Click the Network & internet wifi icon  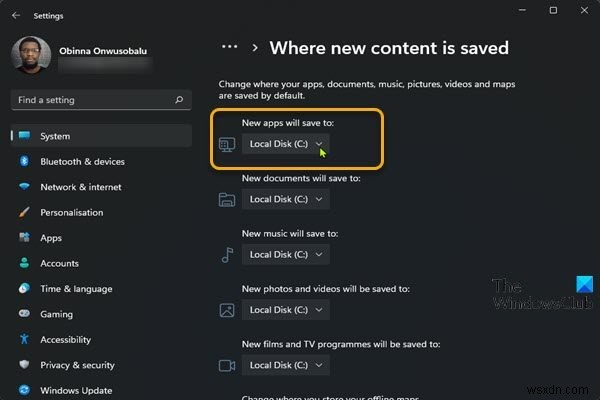tap(22, 187)
